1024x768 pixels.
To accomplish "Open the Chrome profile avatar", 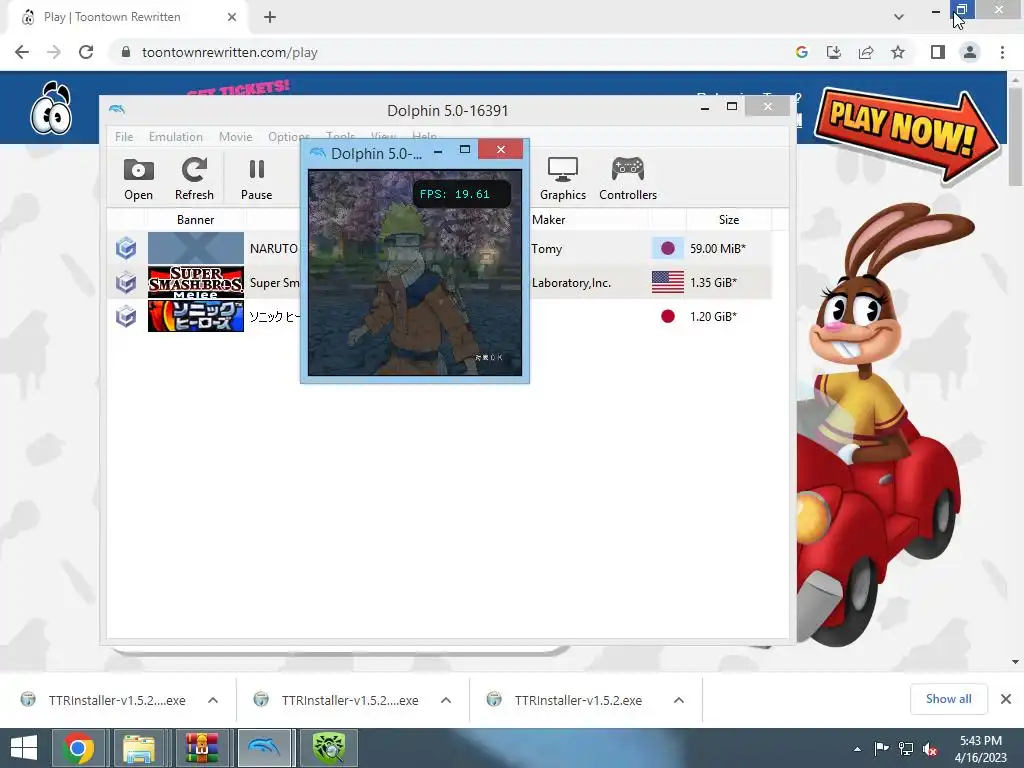I will pyautogui.click(x=970, y=52).
